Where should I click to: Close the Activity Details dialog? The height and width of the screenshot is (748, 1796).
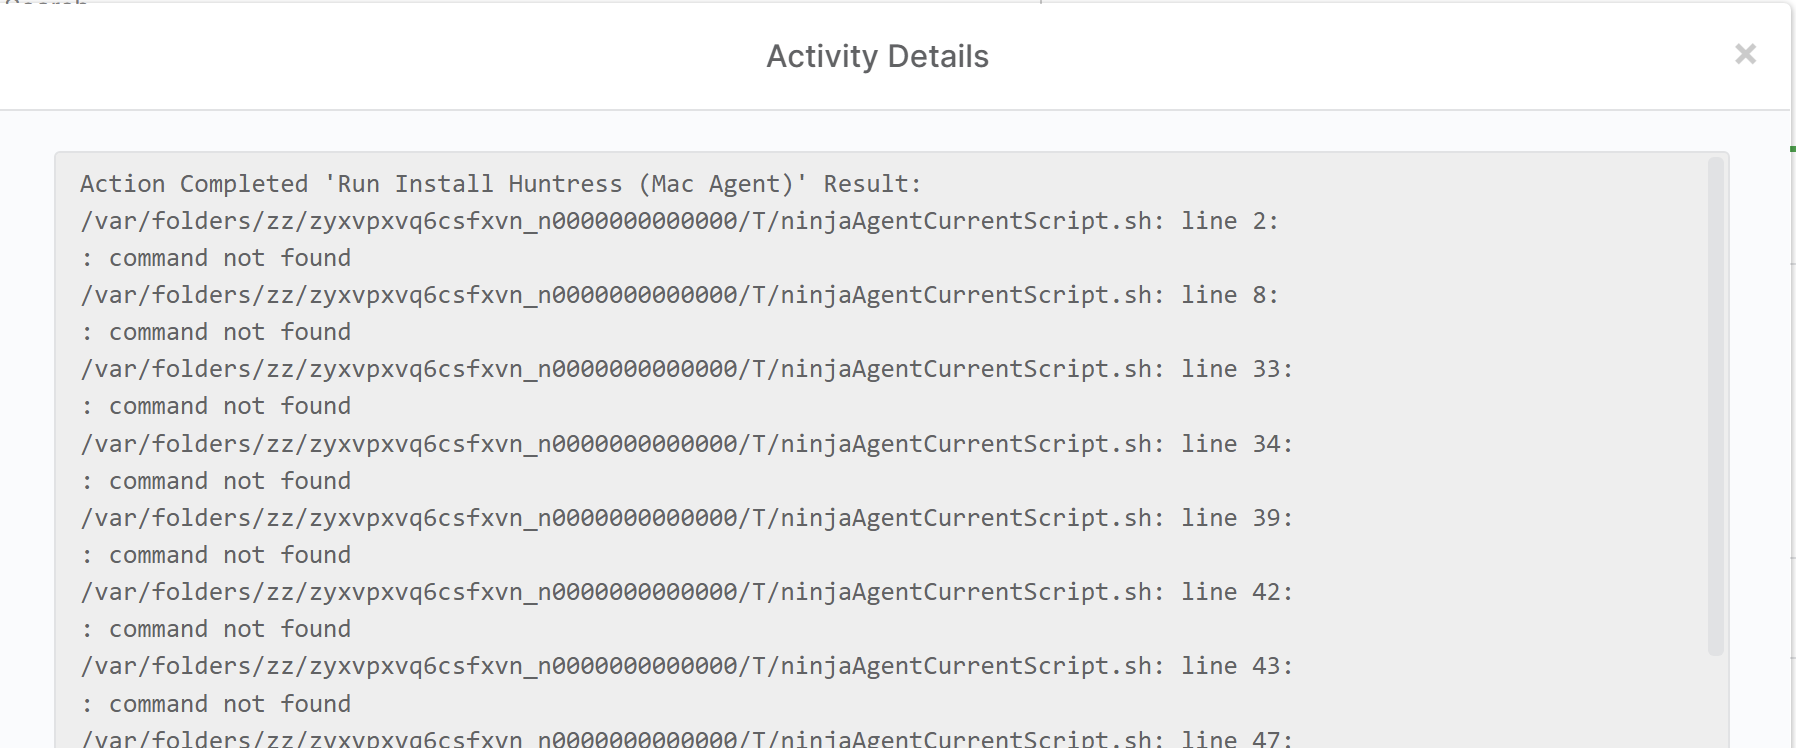(1745, 54)
